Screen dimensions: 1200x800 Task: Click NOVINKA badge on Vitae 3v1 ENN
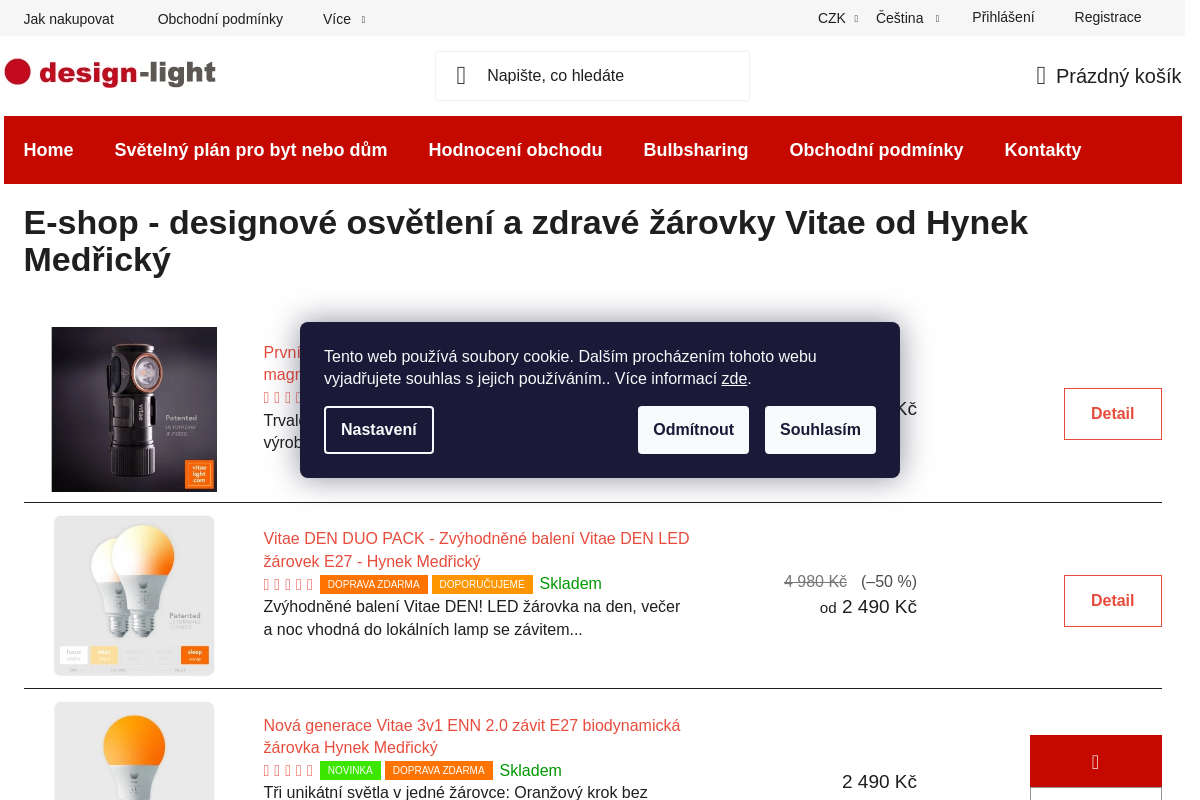(x=350, y=771)
